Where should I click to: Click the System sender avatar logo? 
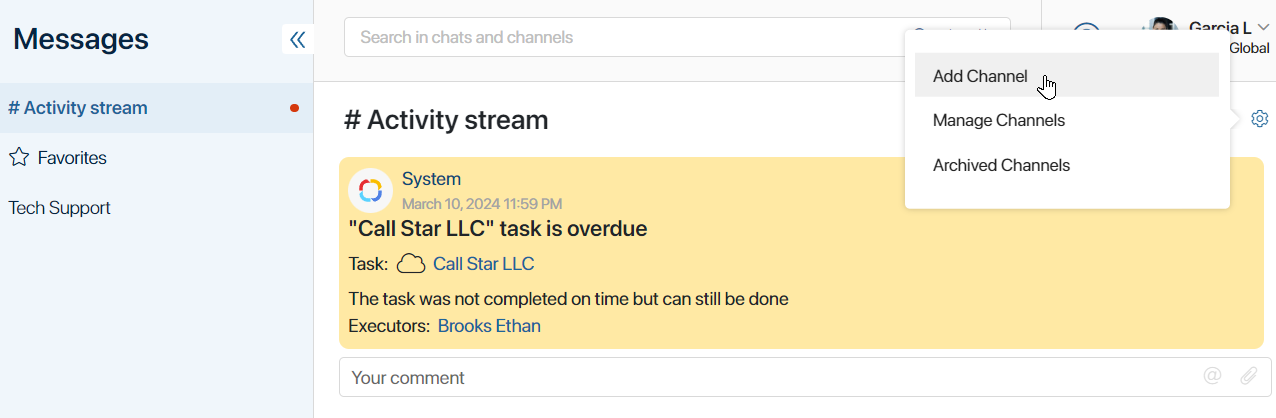(370, 190)
